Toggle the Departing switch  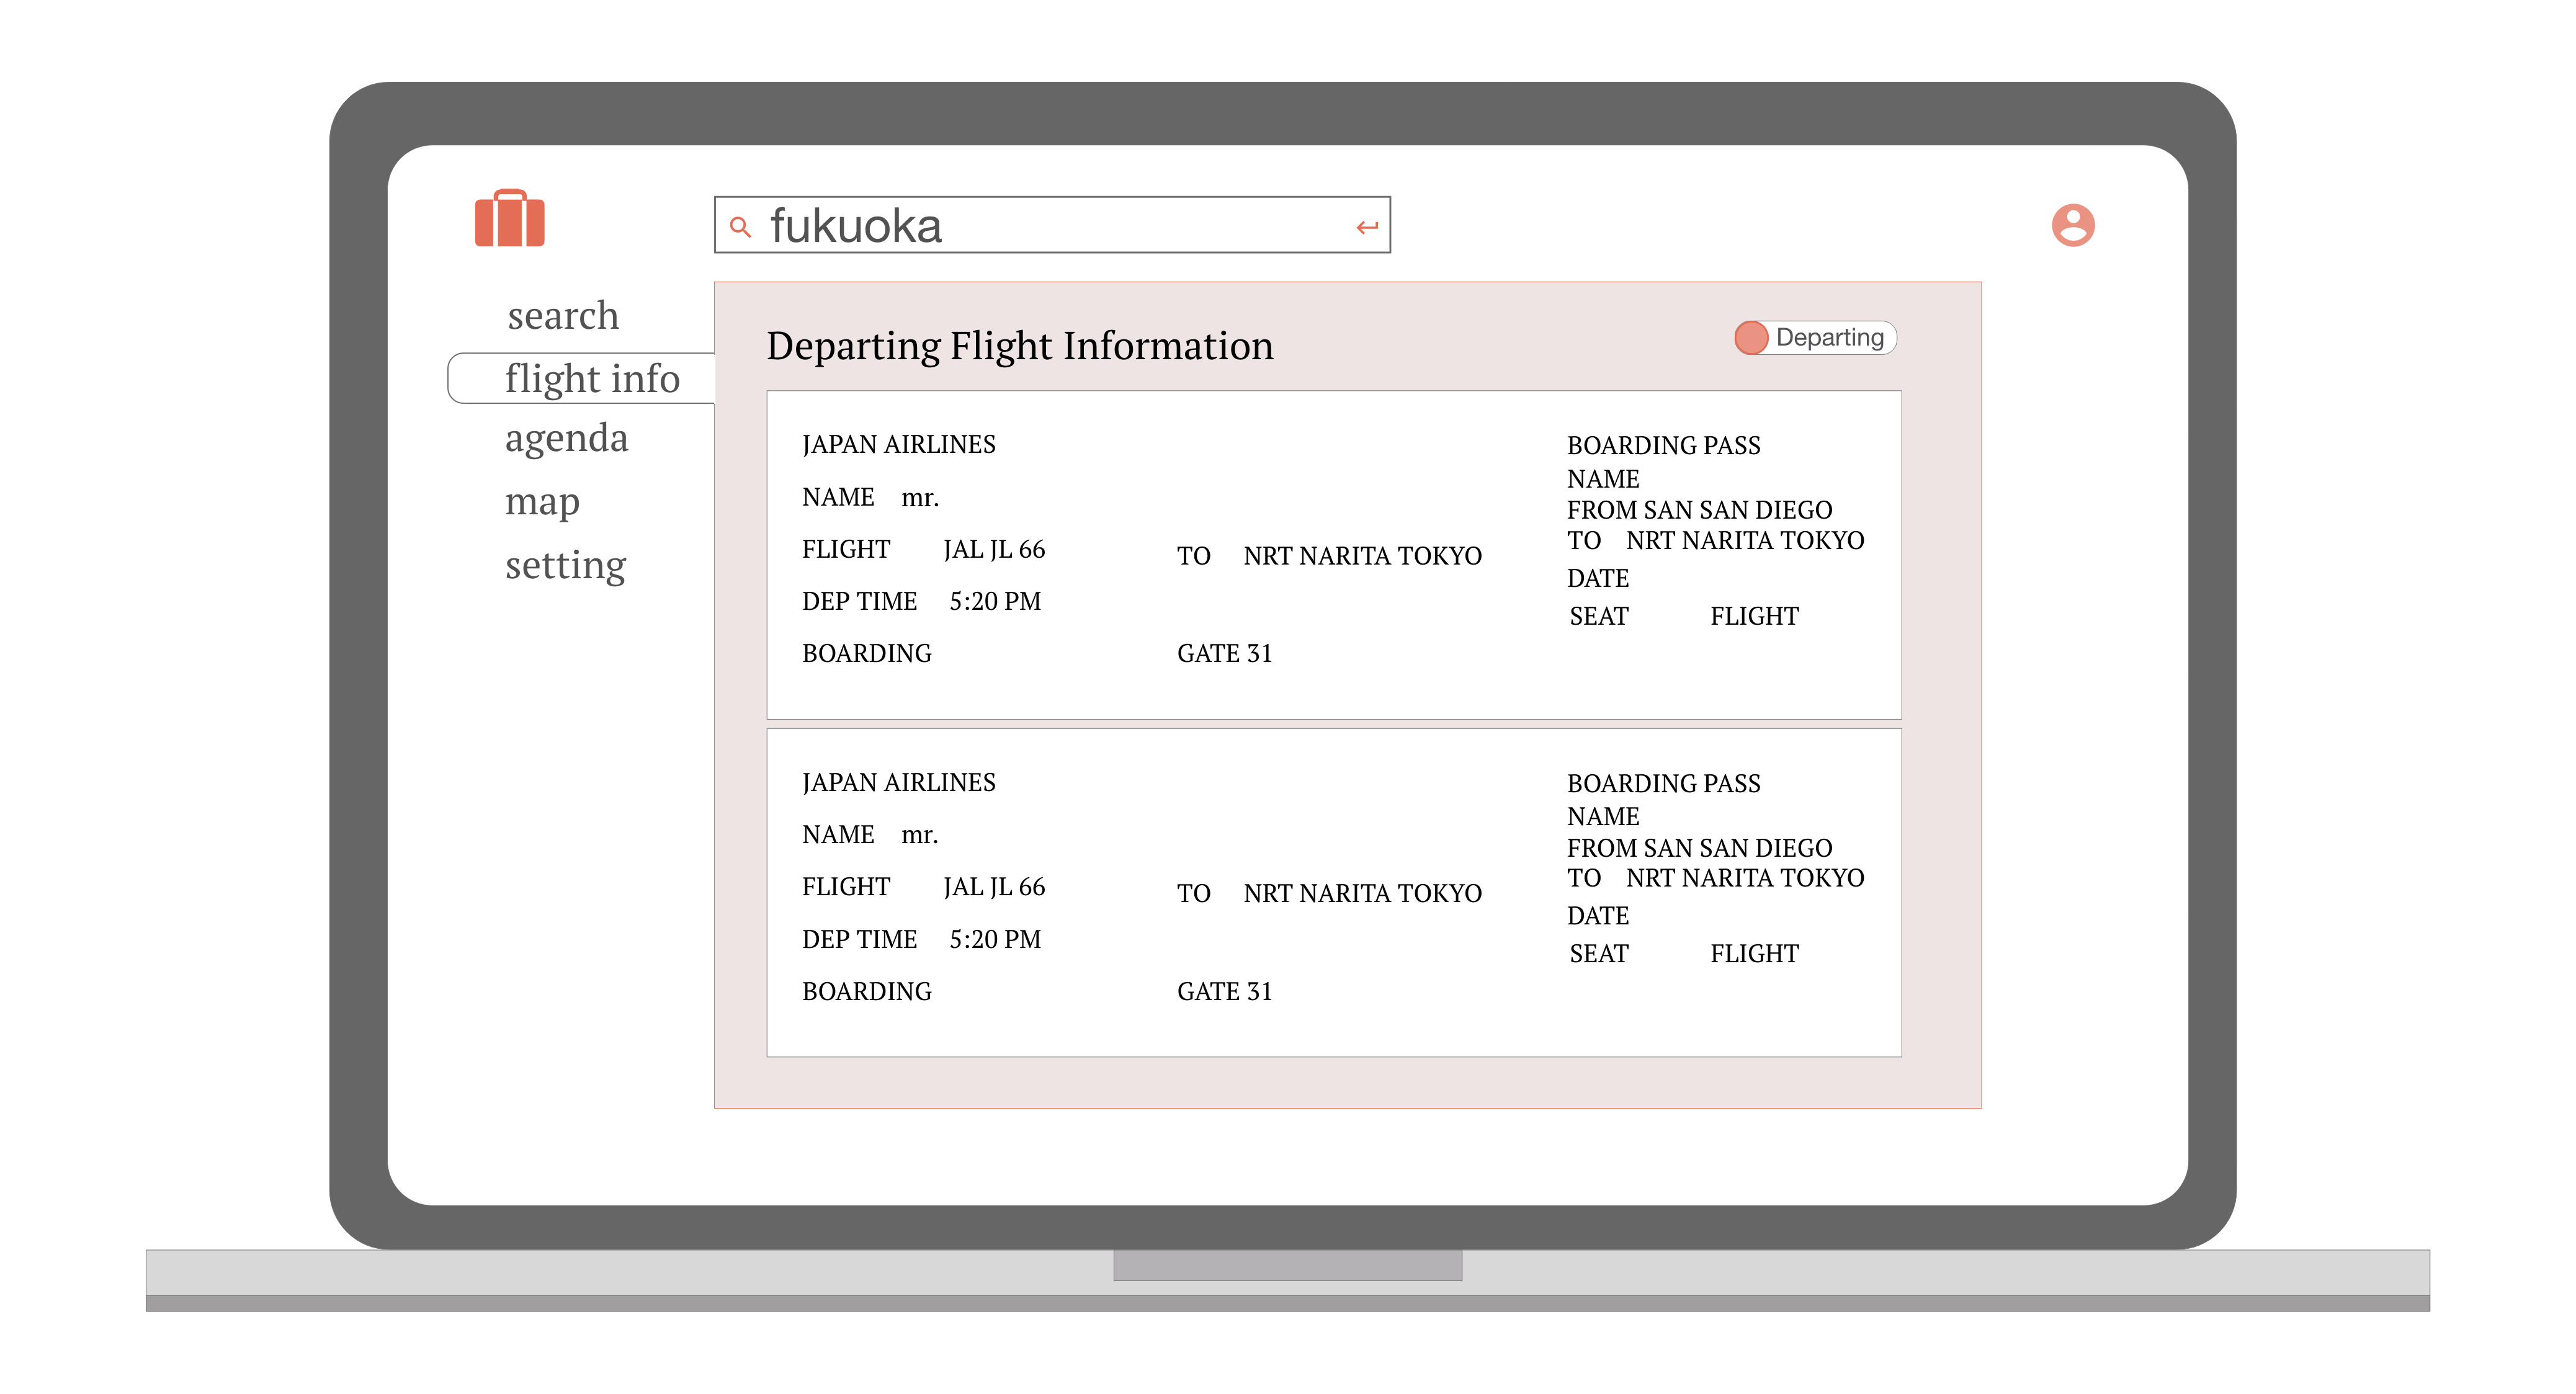click(1815, 338)
